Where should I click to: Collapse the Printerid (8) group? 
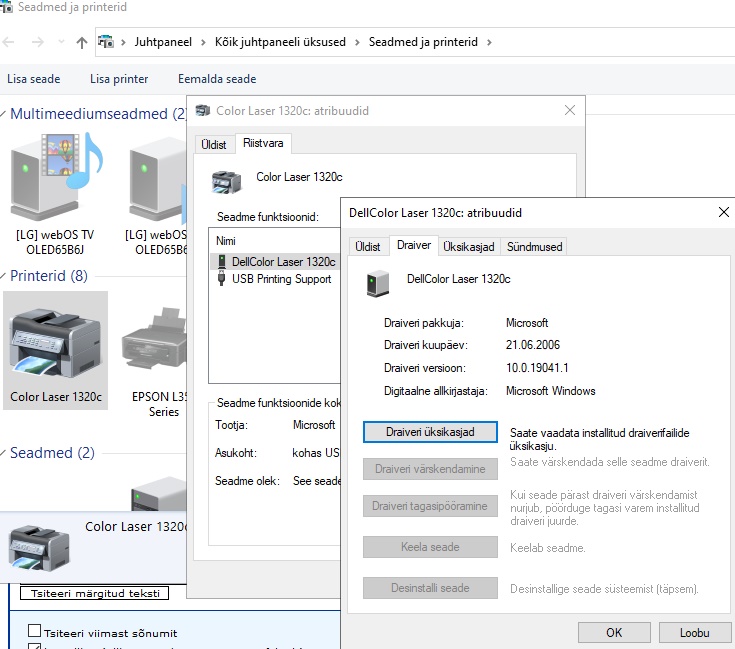click(x=4, y=276)
